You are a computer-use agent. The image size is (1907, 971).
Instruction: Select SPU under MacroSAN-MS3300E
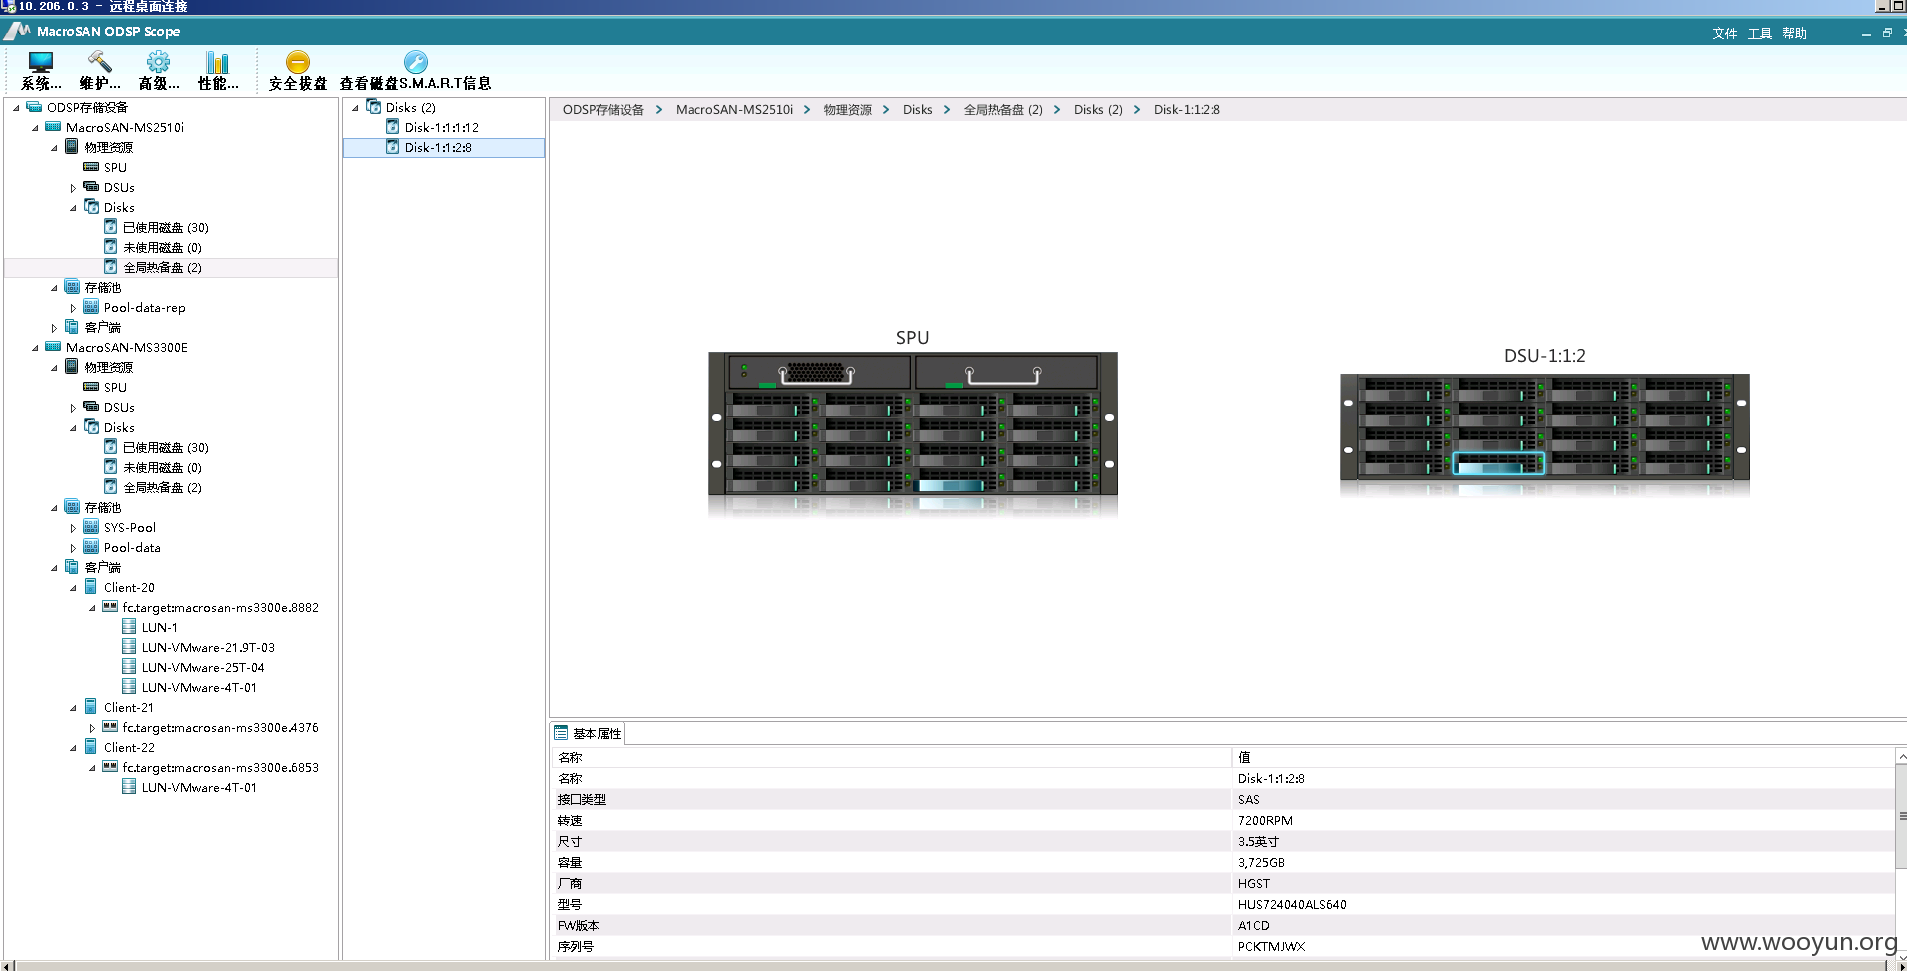point(115,387)
